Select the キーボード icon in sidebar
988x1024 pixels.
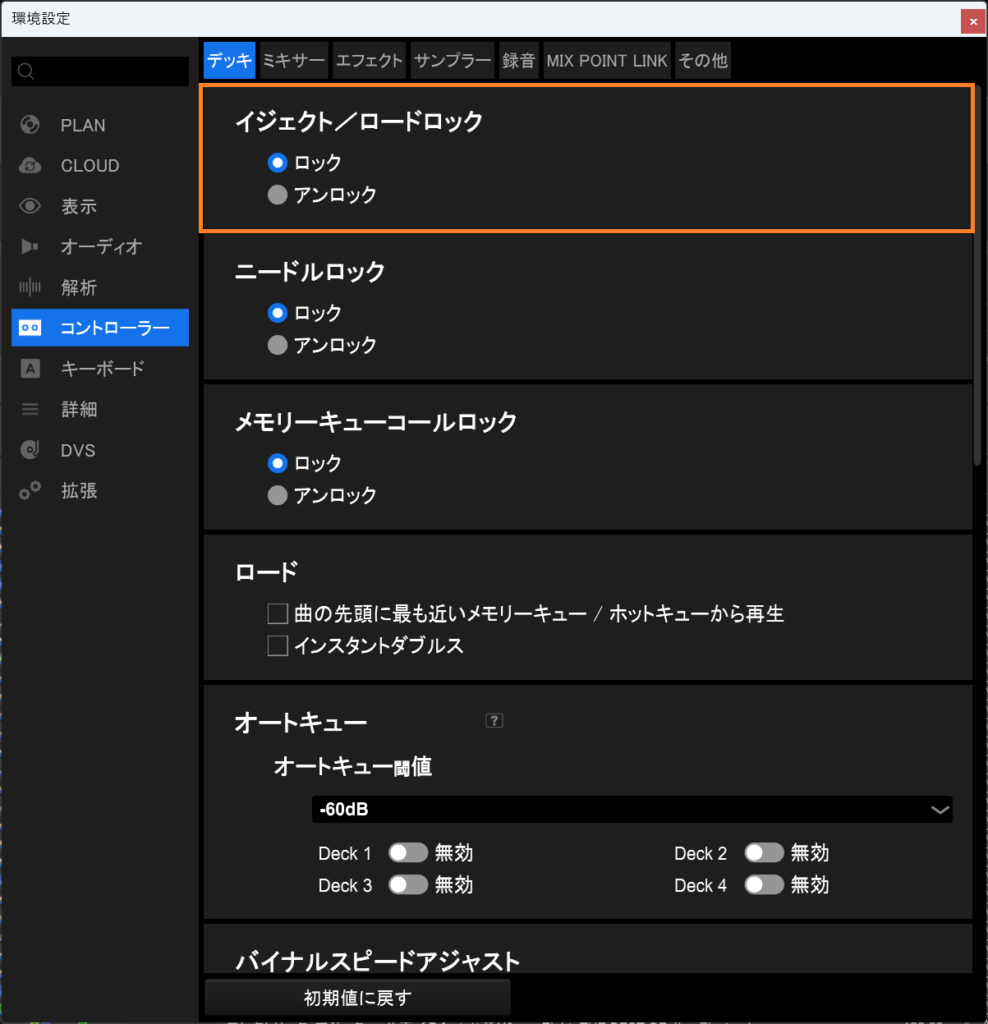[x=30, y=369]
